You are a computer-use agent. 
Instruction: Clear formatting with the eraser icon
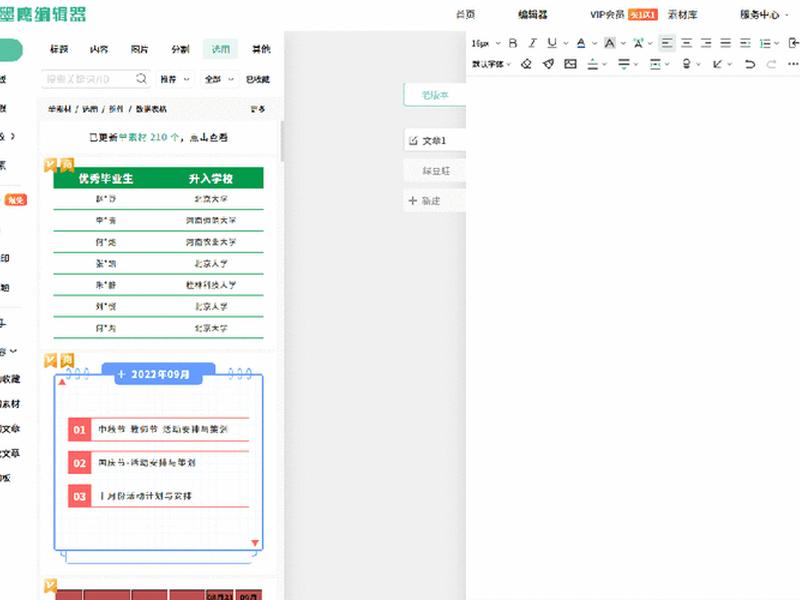(526, 64)
